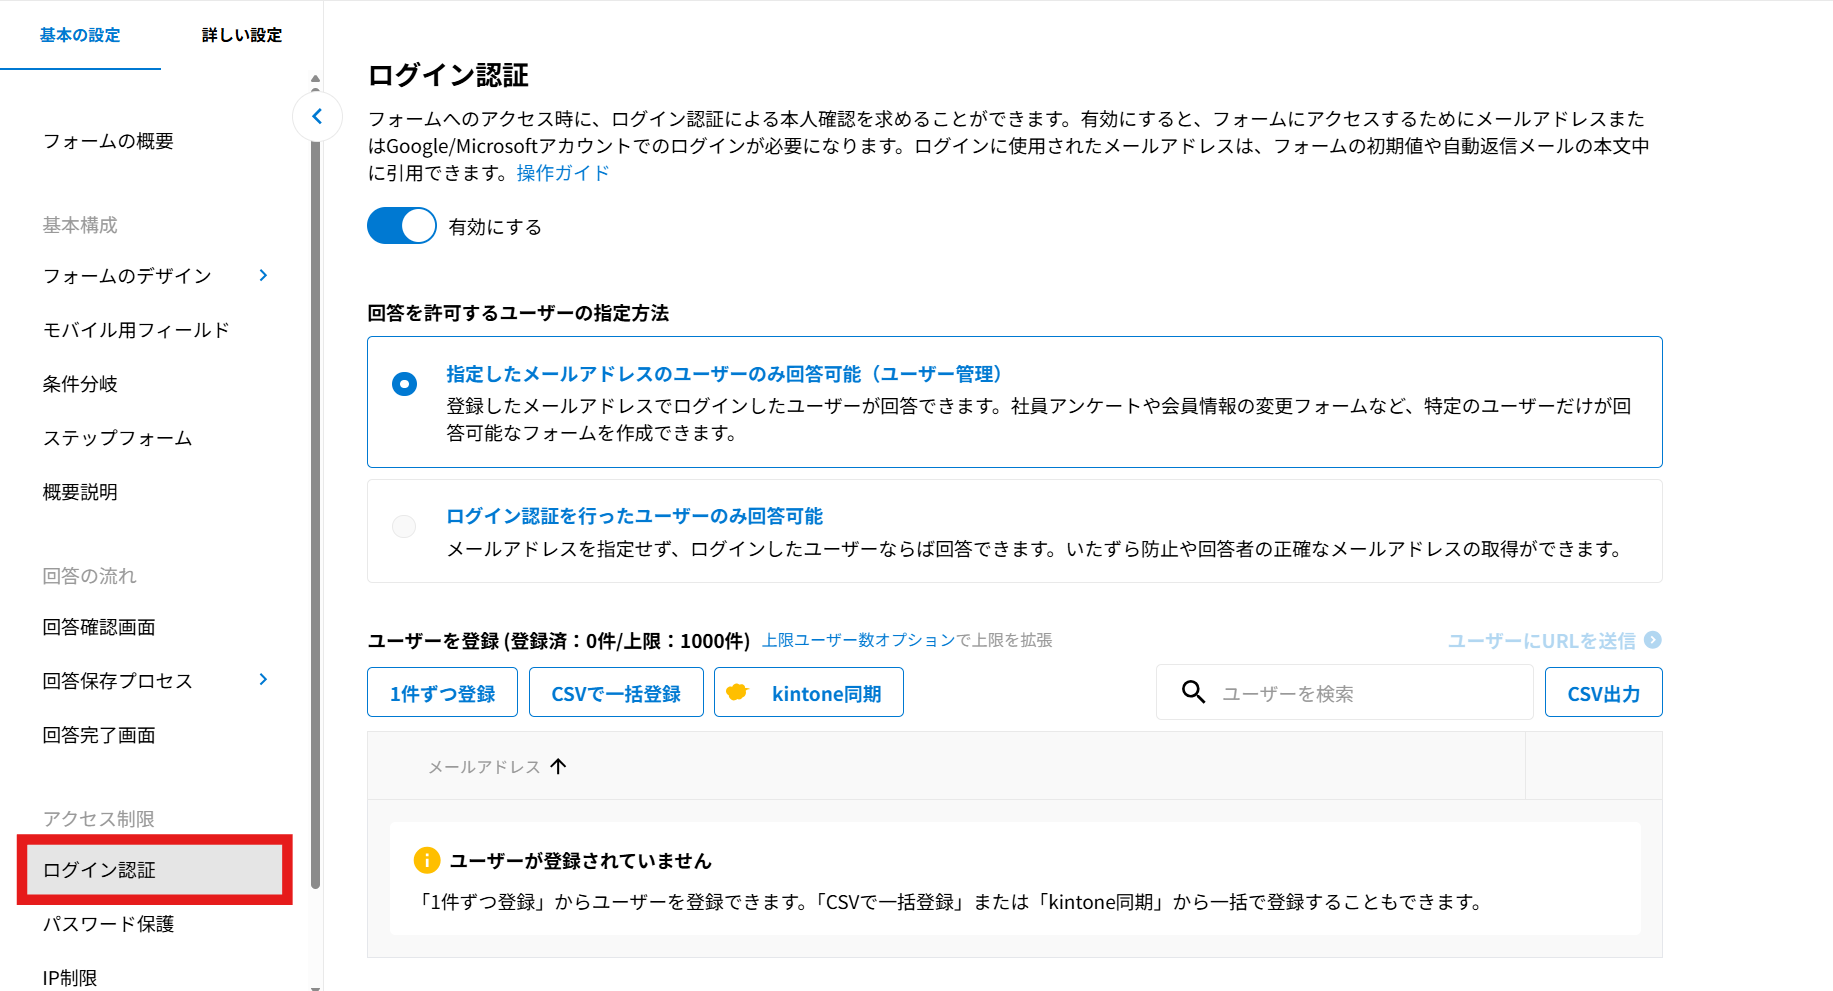The width and height of the screenshot is (1833, 991).
Task: Open the 基本の設定 tab
Action: [80, 35]
